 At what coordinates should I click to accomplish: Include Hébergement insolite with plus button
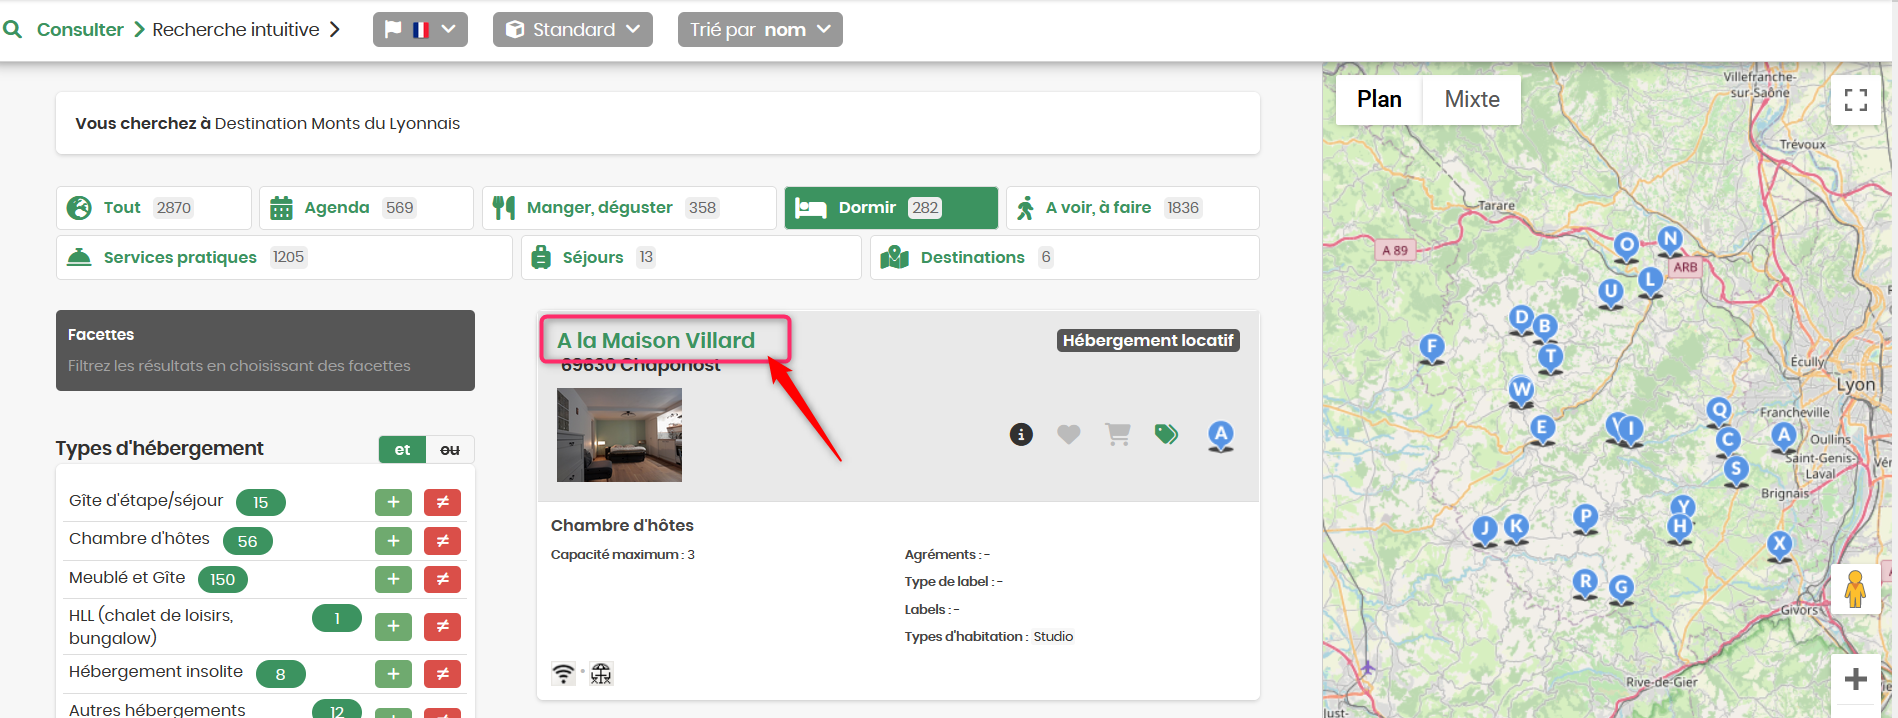(x=393, y=674)
